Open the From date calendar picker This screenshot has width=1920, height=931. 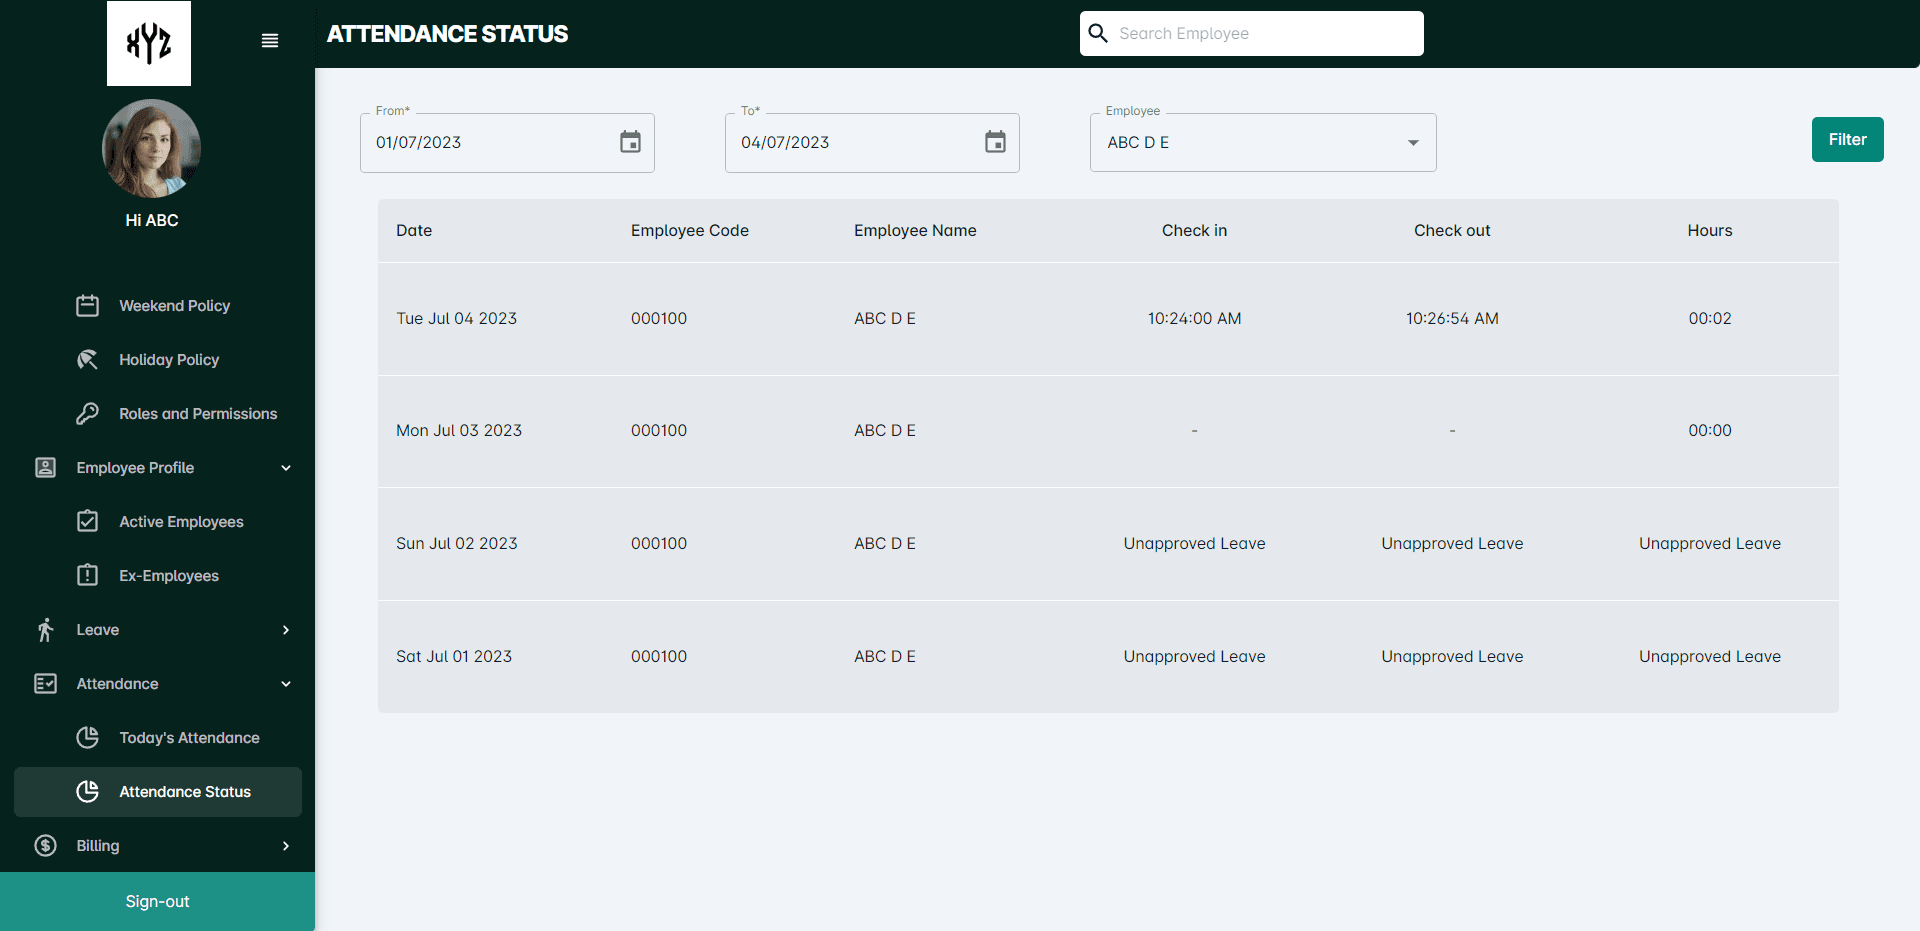[x=630, y=142]
